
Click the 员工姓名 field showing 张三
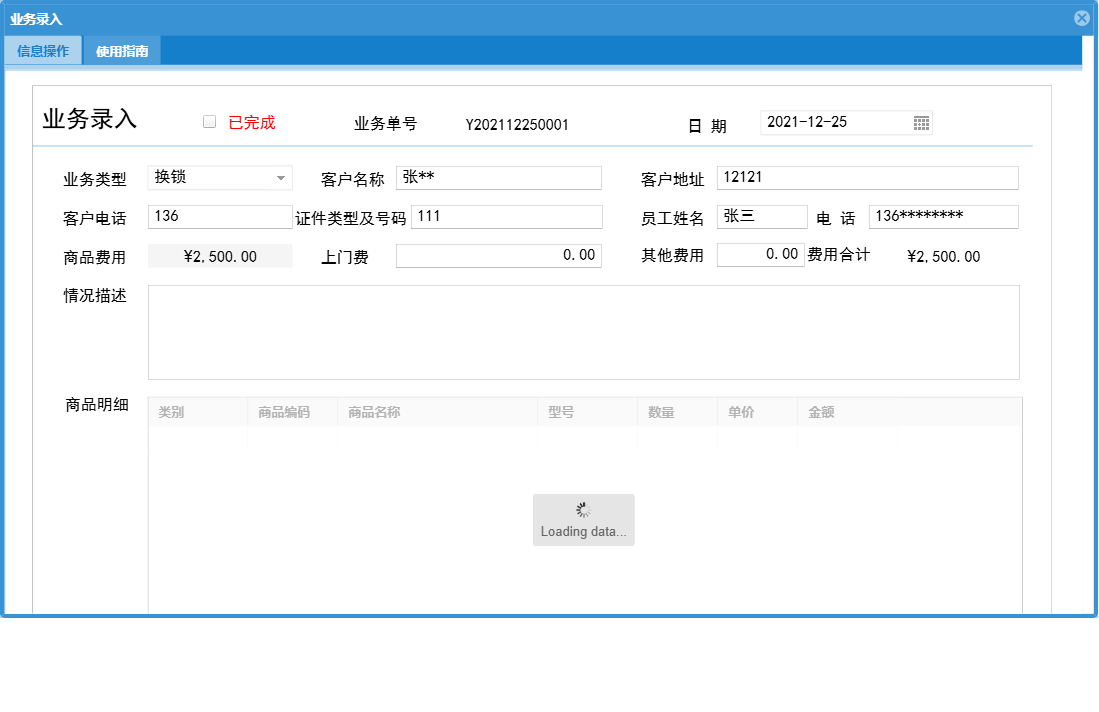coord(762,216)
